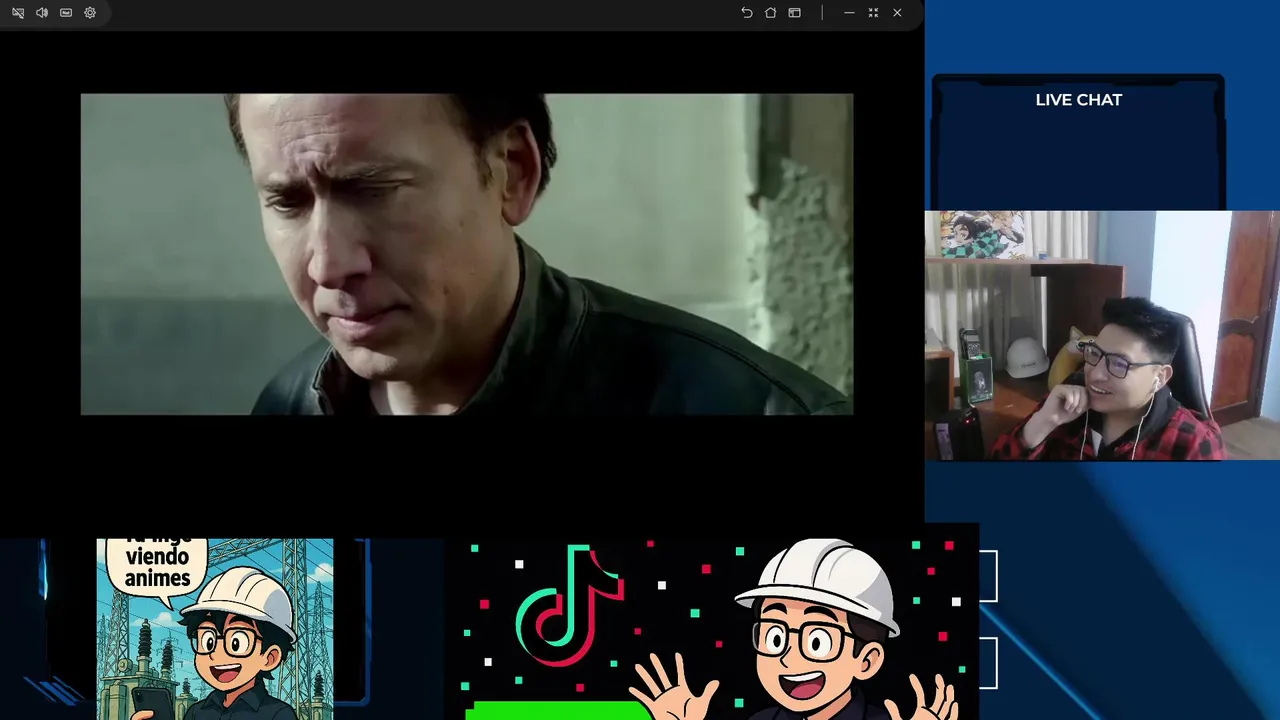Click the movie video frame
The height and width of the screenshot is (720, 1280).
coord(467,254)
